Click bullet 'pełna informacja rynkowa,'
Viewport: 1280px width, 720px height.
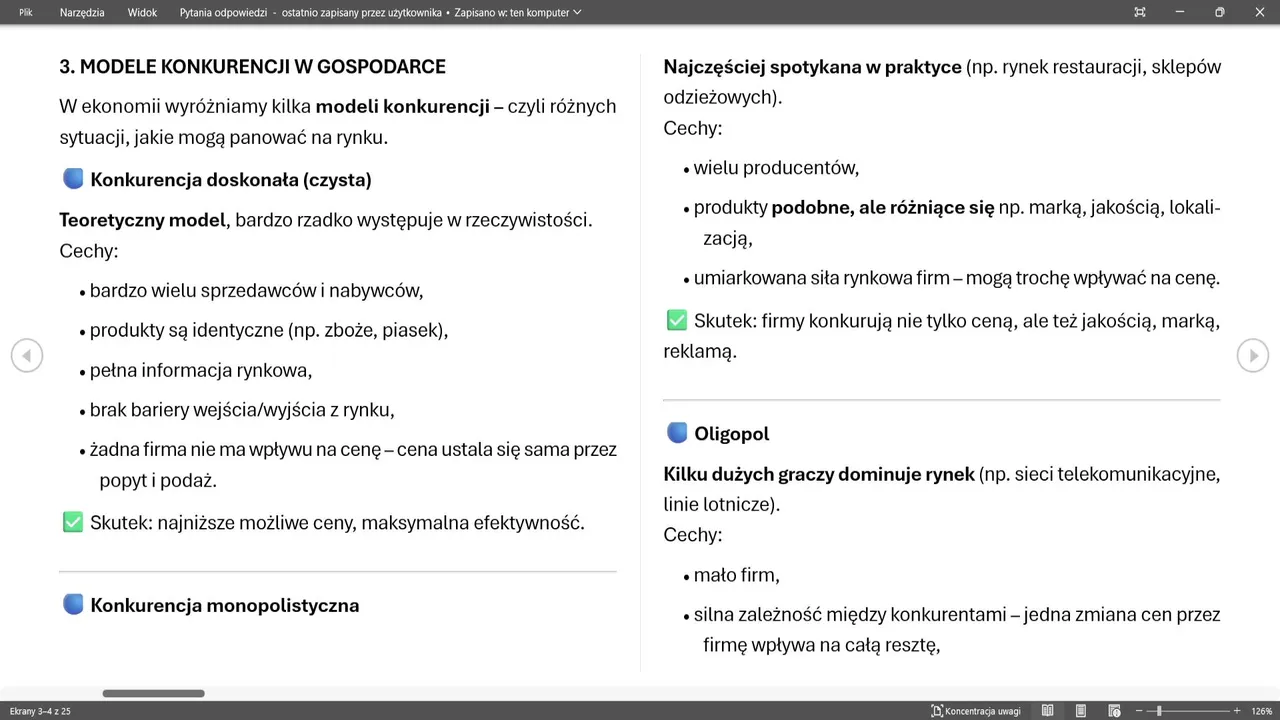(x=201, y=370)
